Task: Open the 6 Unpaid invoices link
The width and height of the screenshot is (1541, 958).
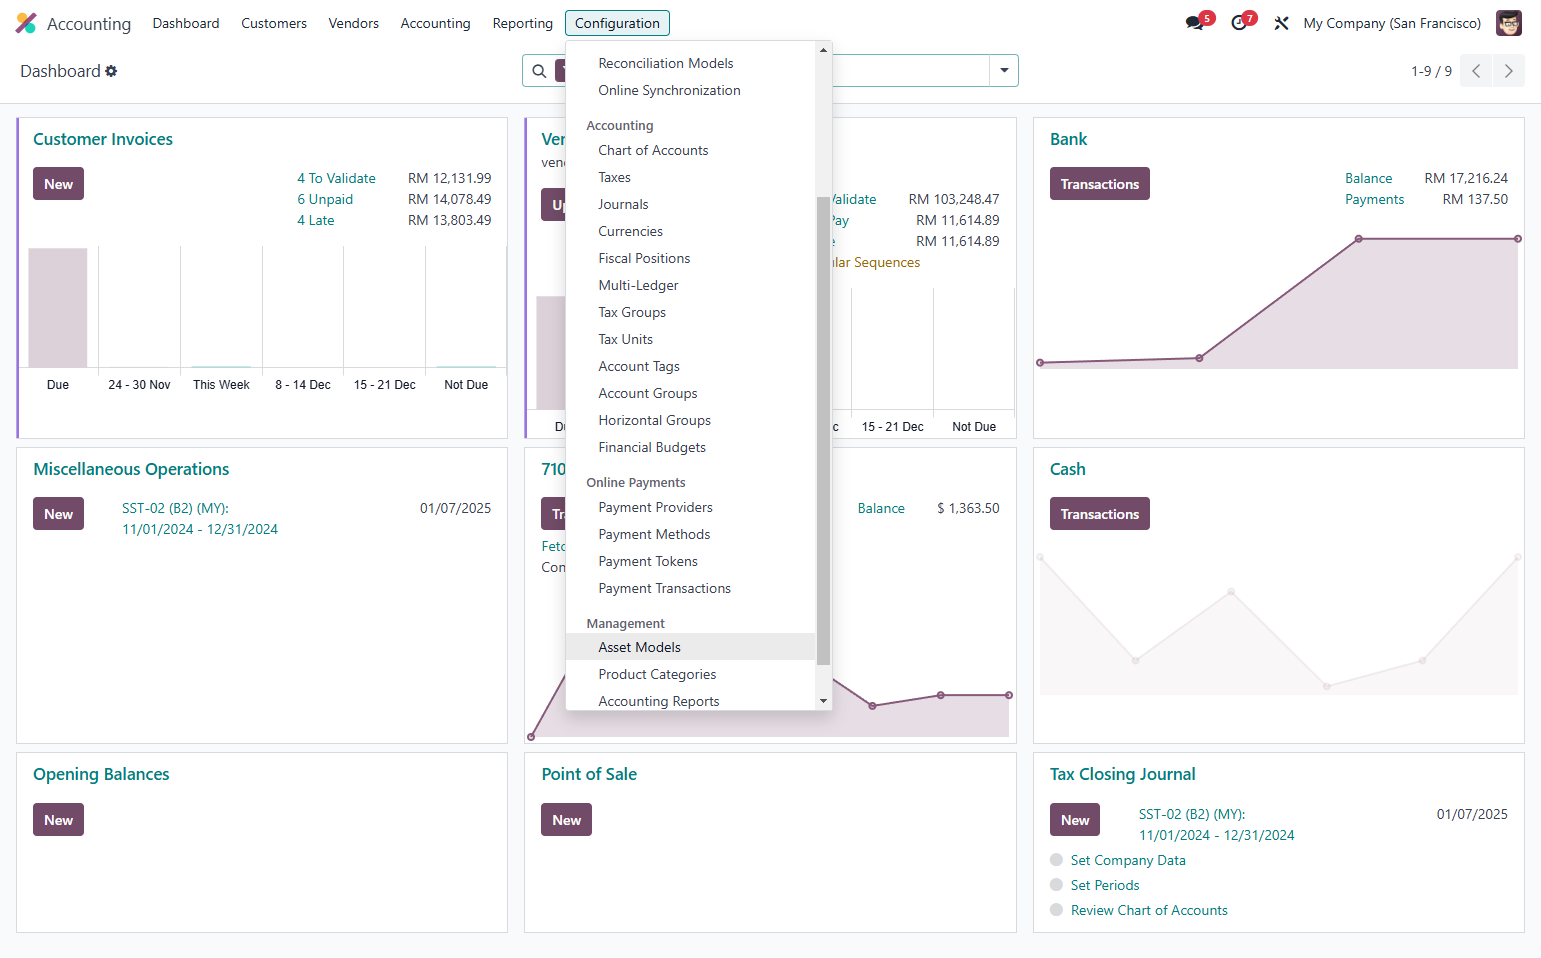Action: coord(325,199)
